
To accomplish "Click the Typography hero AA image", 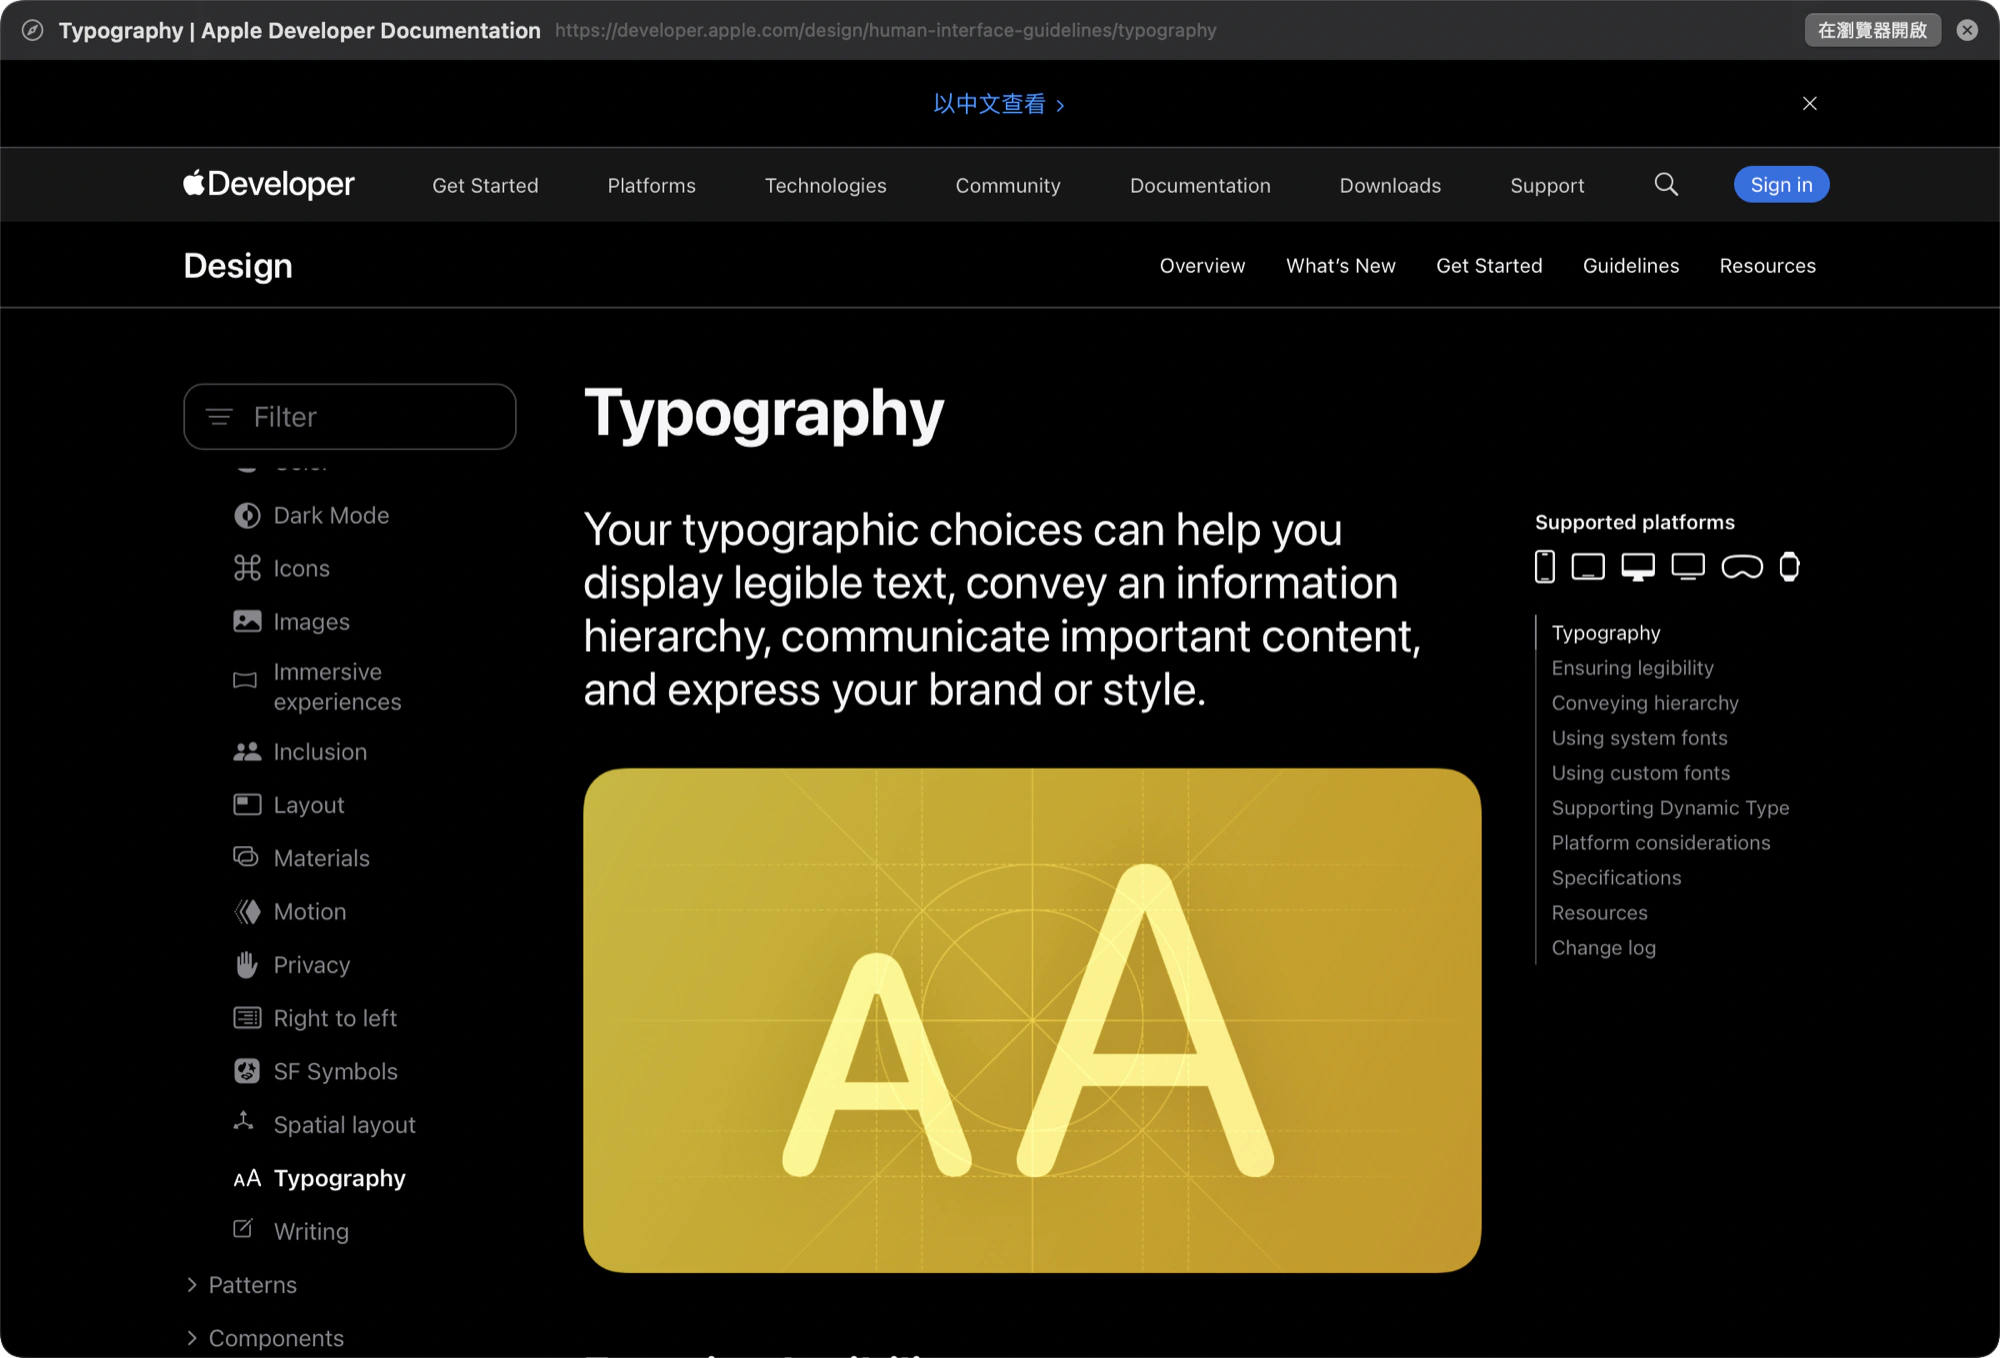I will click(x=1032, y=1020).
